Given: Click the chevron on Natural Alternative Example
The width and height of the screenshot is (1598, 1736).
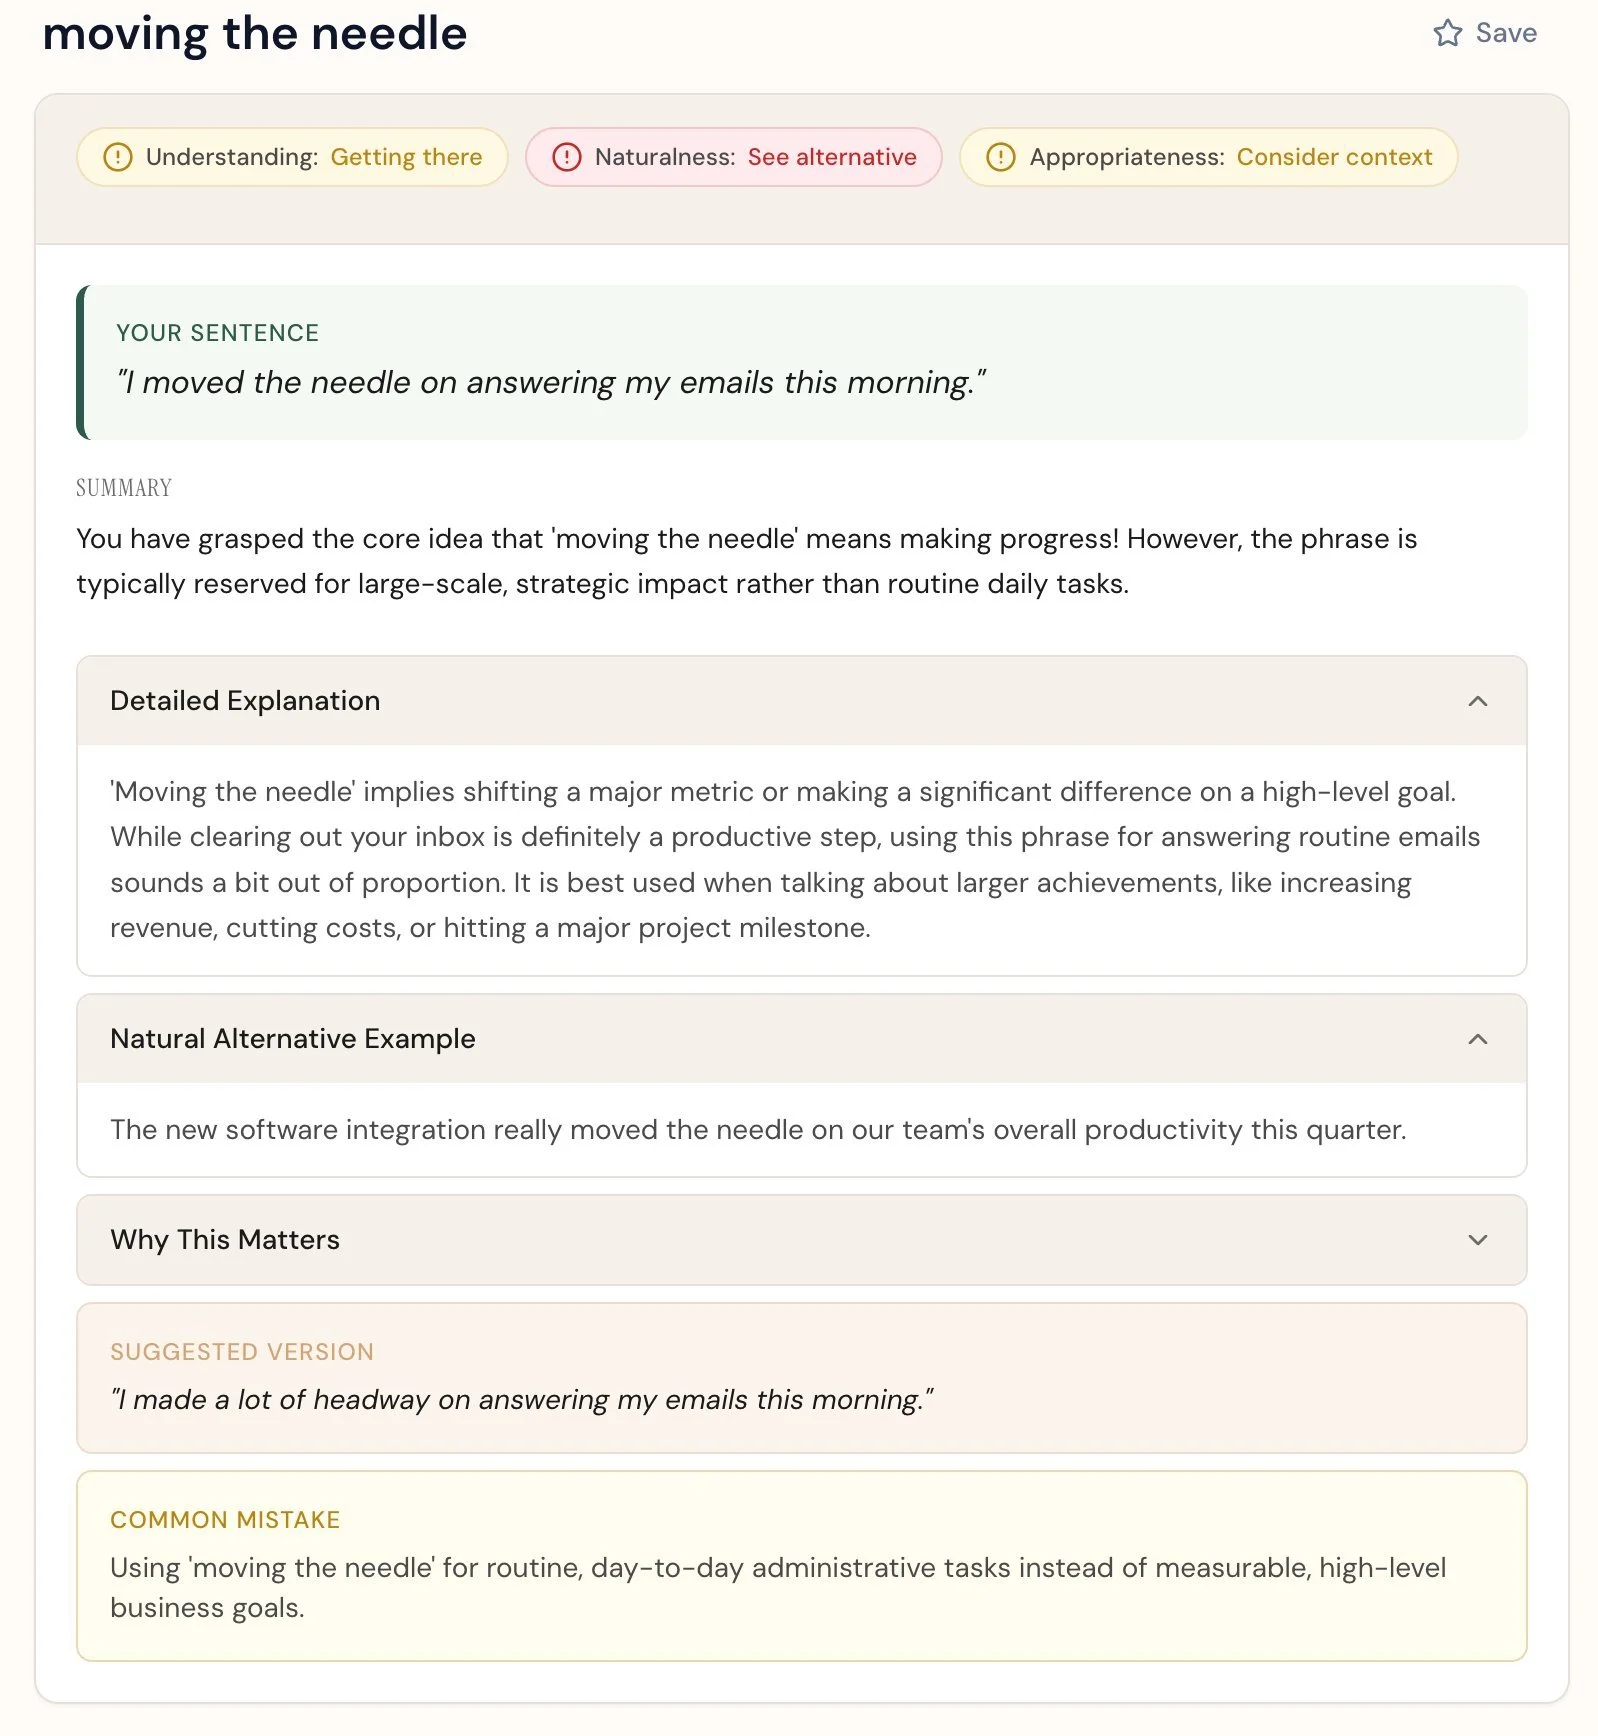Looking at the screenshot, I should coord(1477,1039).
